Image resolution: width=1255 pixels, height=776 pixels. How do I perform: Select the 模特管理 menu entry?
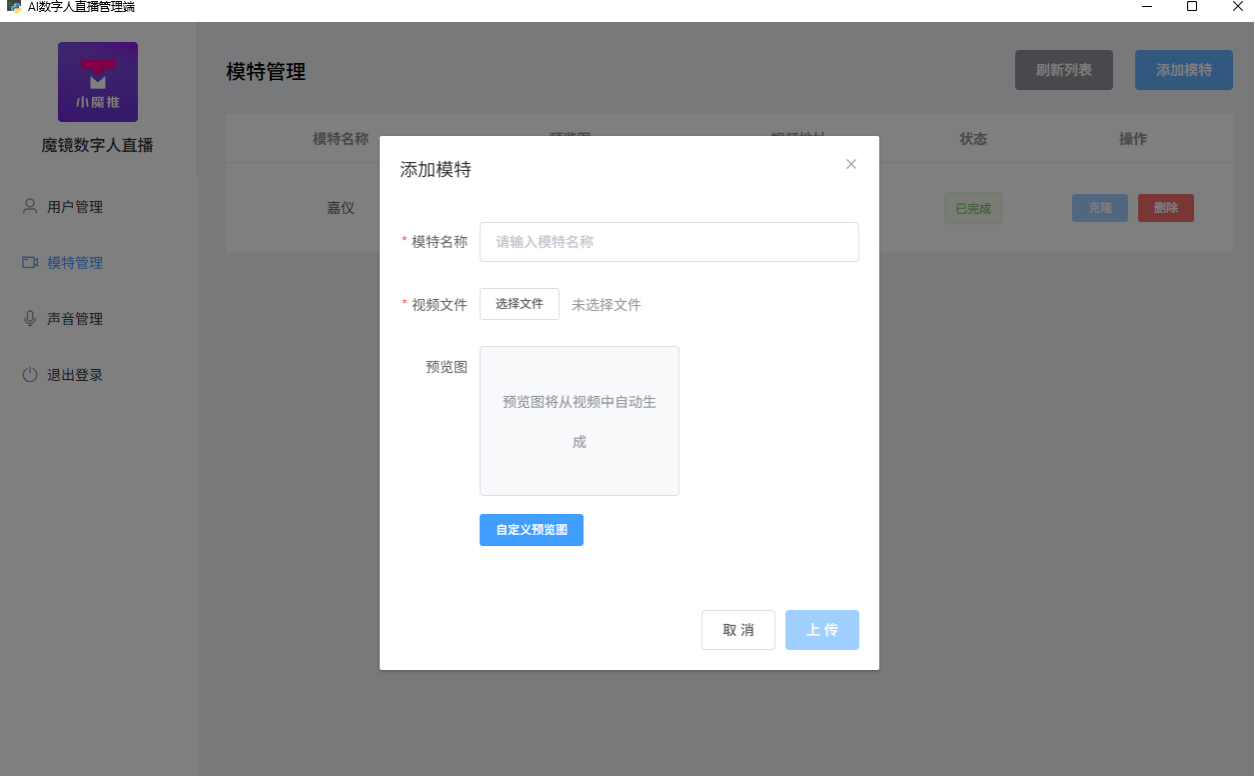[75, 263]
